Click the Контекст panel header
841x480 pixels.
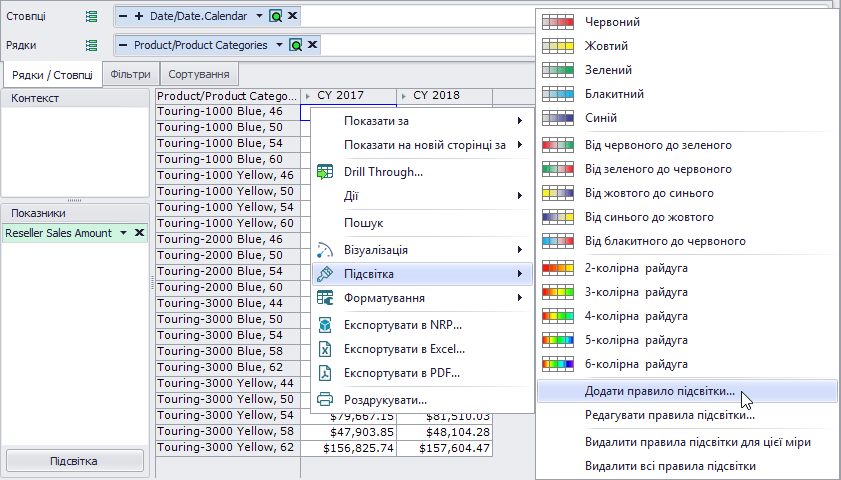coord(75,98)
